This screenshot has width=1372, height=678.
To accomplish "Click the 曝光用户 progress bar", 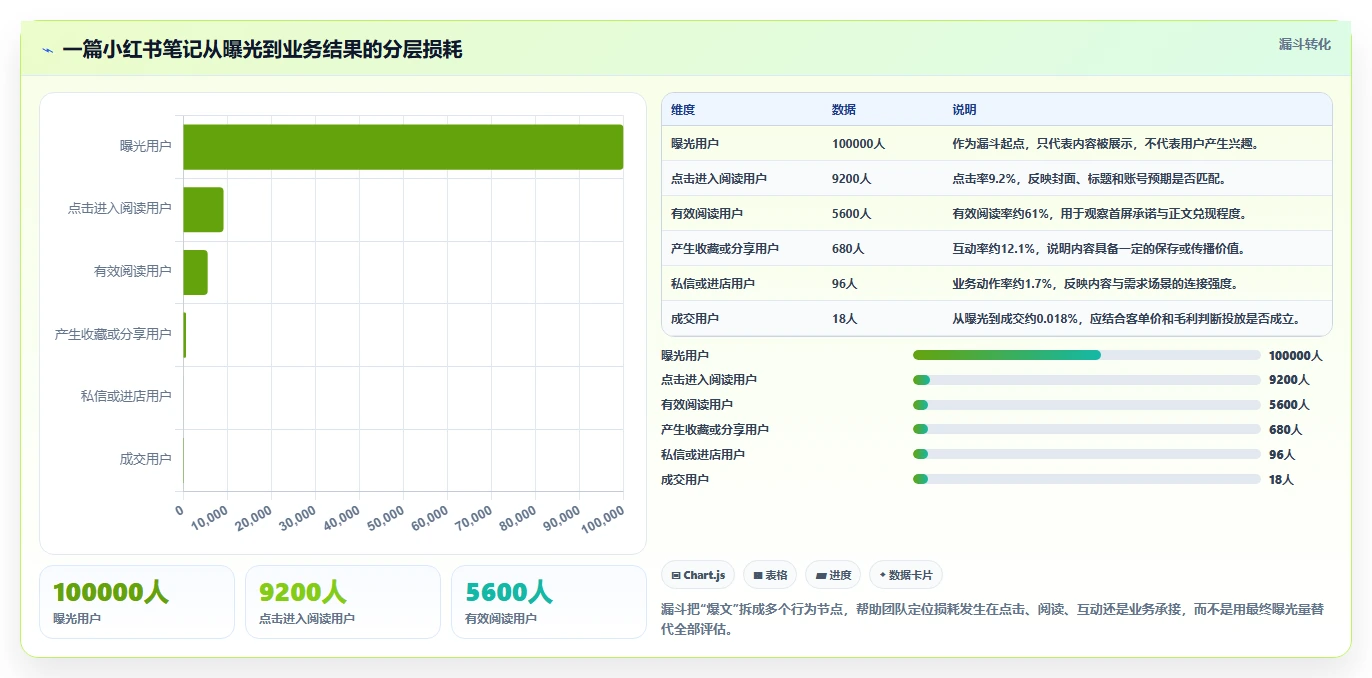I will (1086, 355).
